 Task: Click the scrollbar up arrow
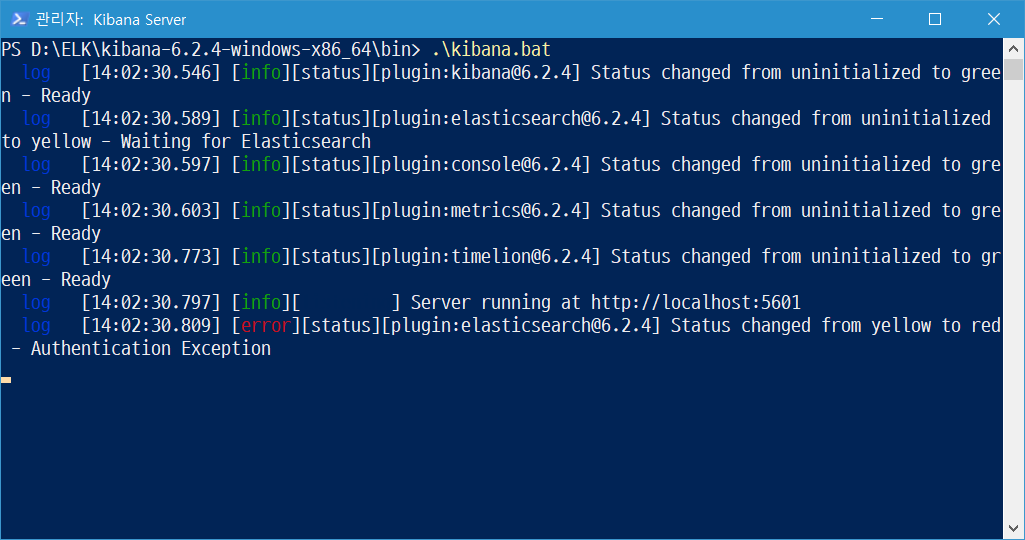pos(1013,48)
